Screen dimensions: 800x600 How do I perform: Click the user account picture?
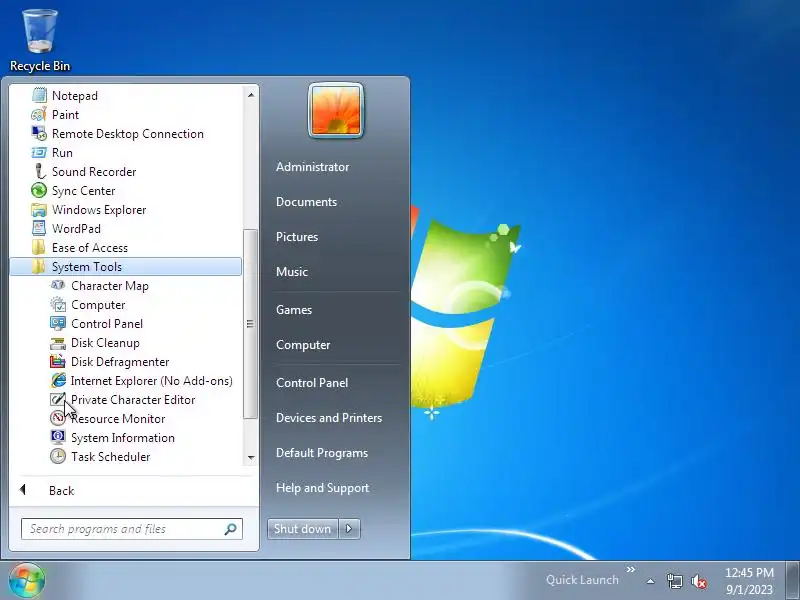336,110
